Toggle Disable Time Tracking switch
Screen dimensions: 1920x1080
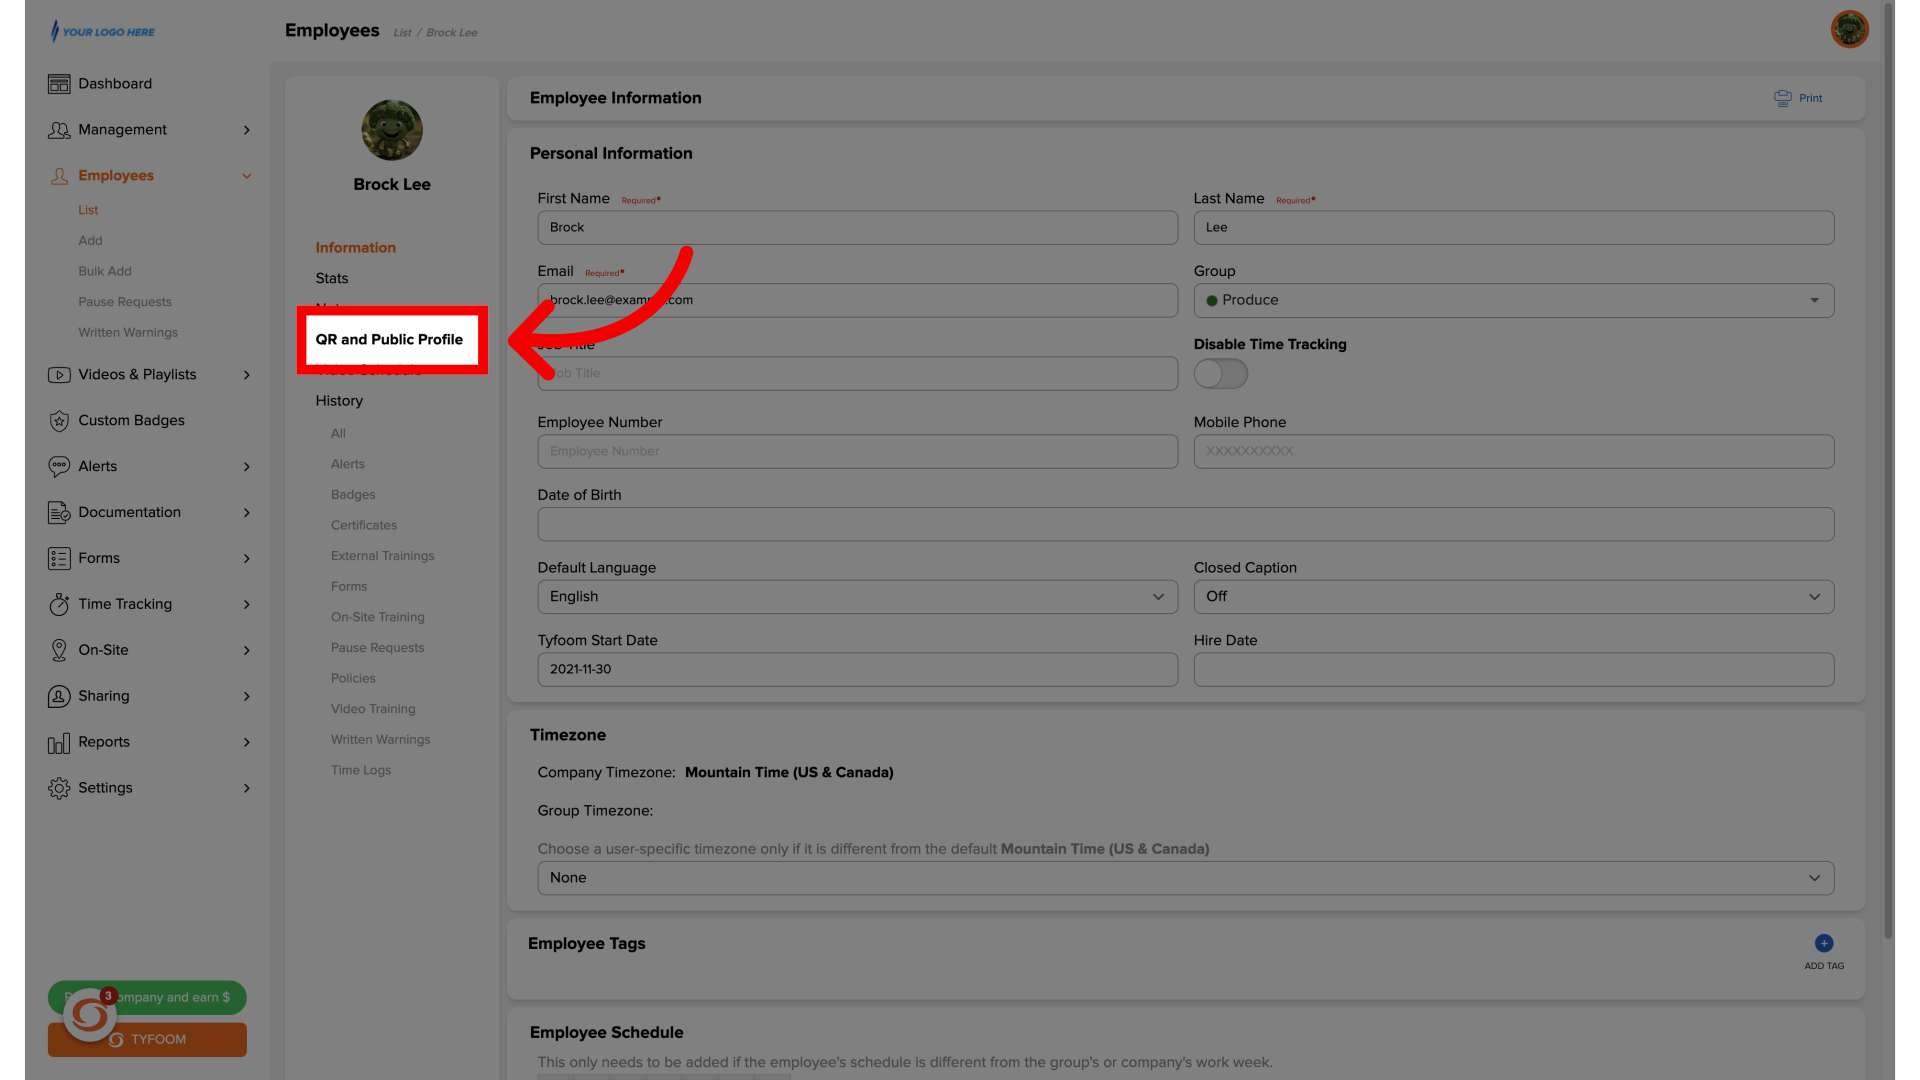click(1220, 374)
